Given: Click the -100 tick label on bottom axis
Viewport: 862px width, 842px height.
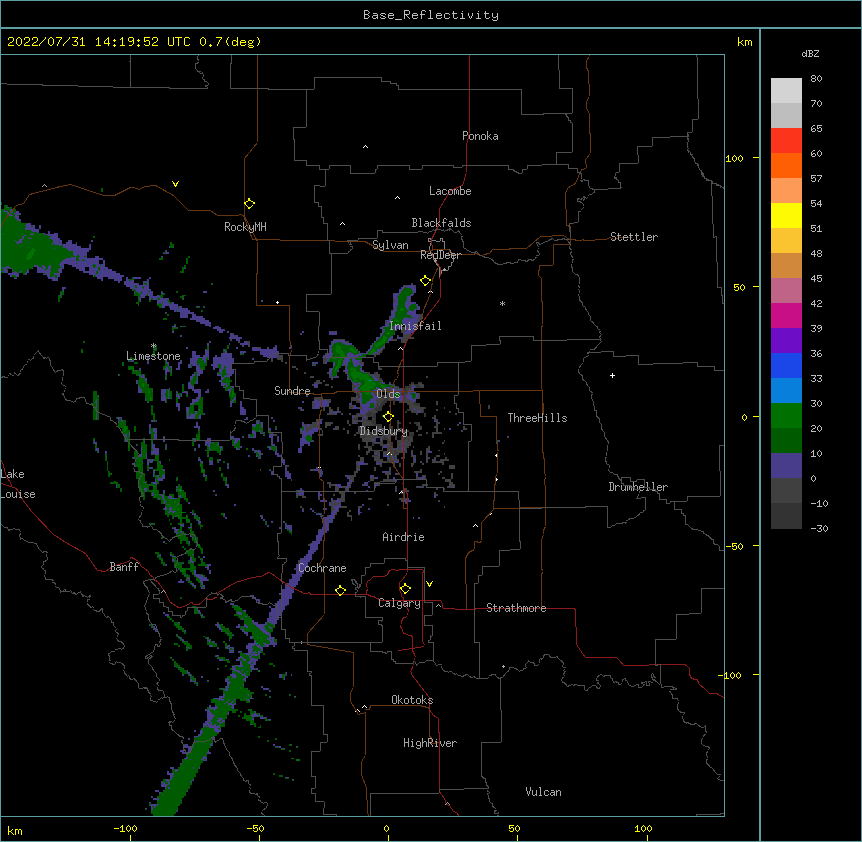Looking at the screenshot, I should (126, 828).
